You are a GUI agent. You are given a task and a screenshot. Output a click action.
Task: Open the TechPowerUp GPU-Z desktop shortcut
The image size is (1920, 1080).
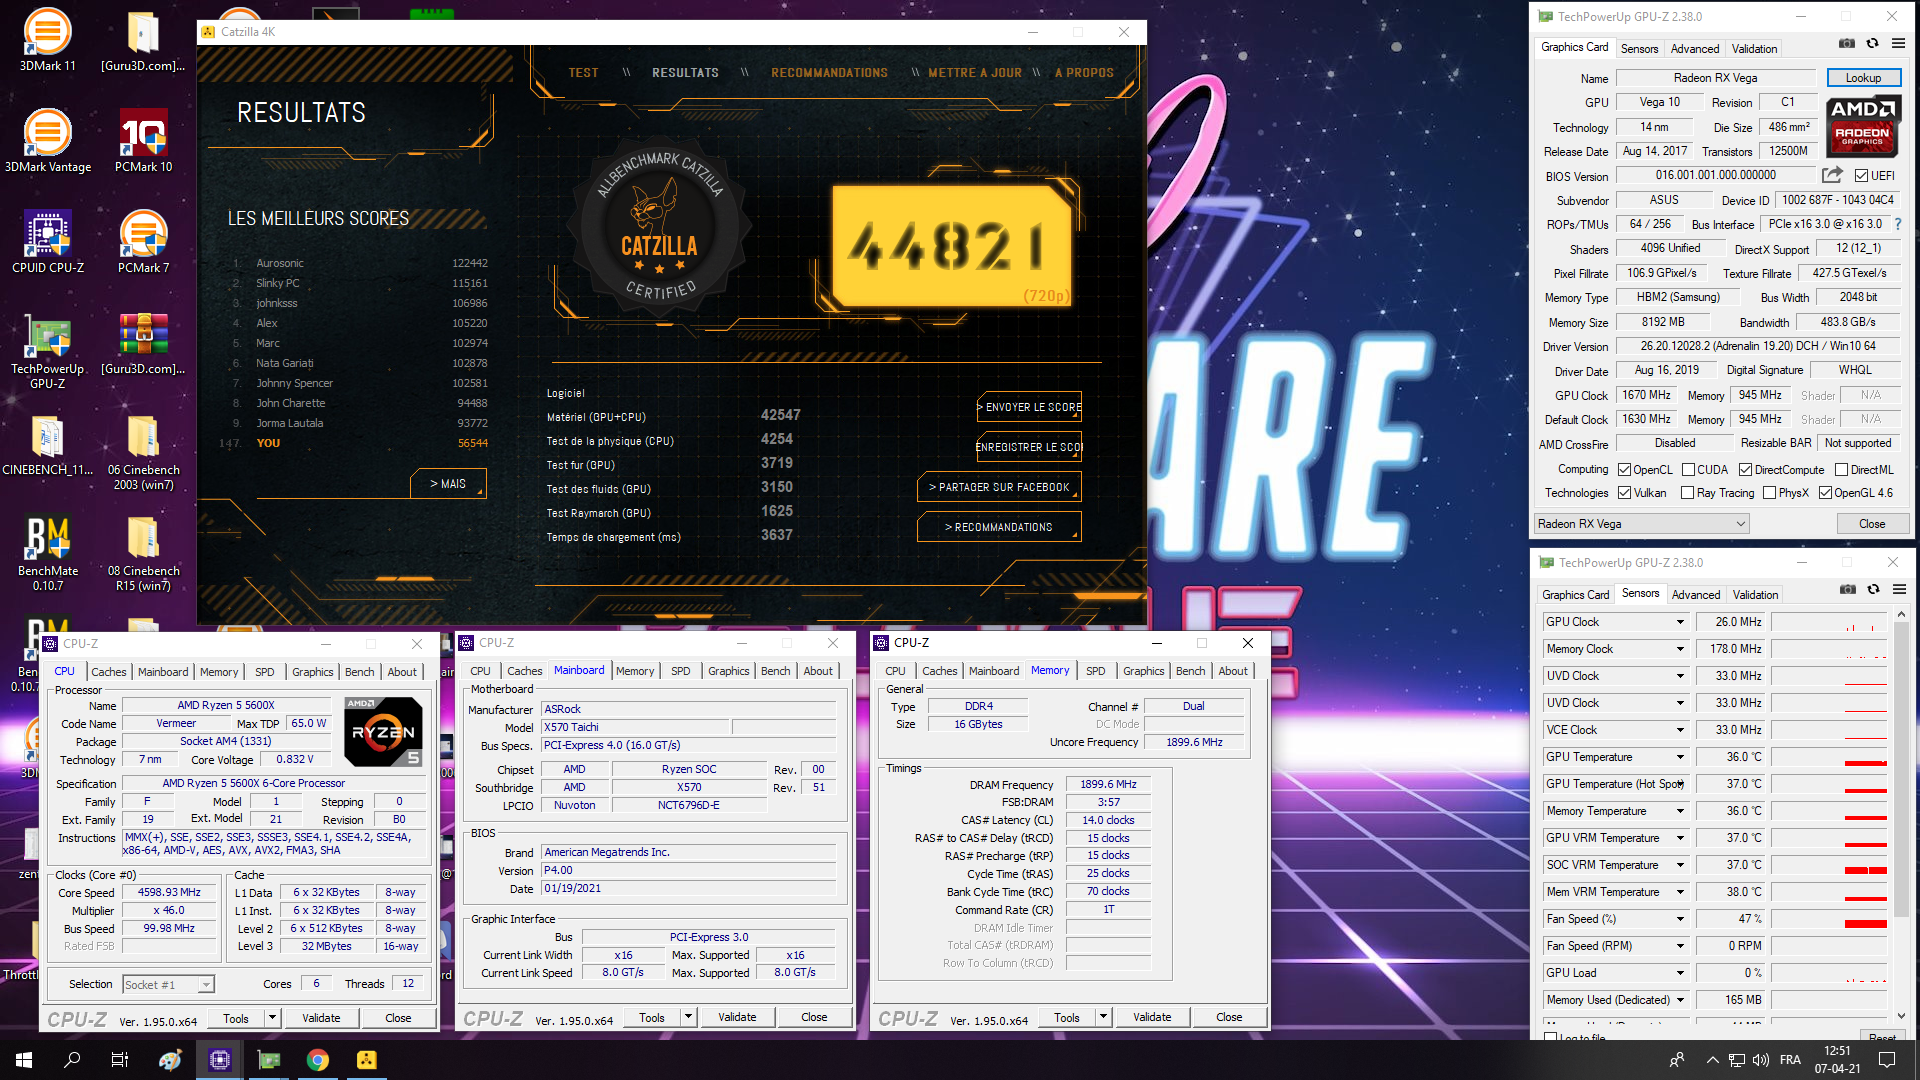47,350
